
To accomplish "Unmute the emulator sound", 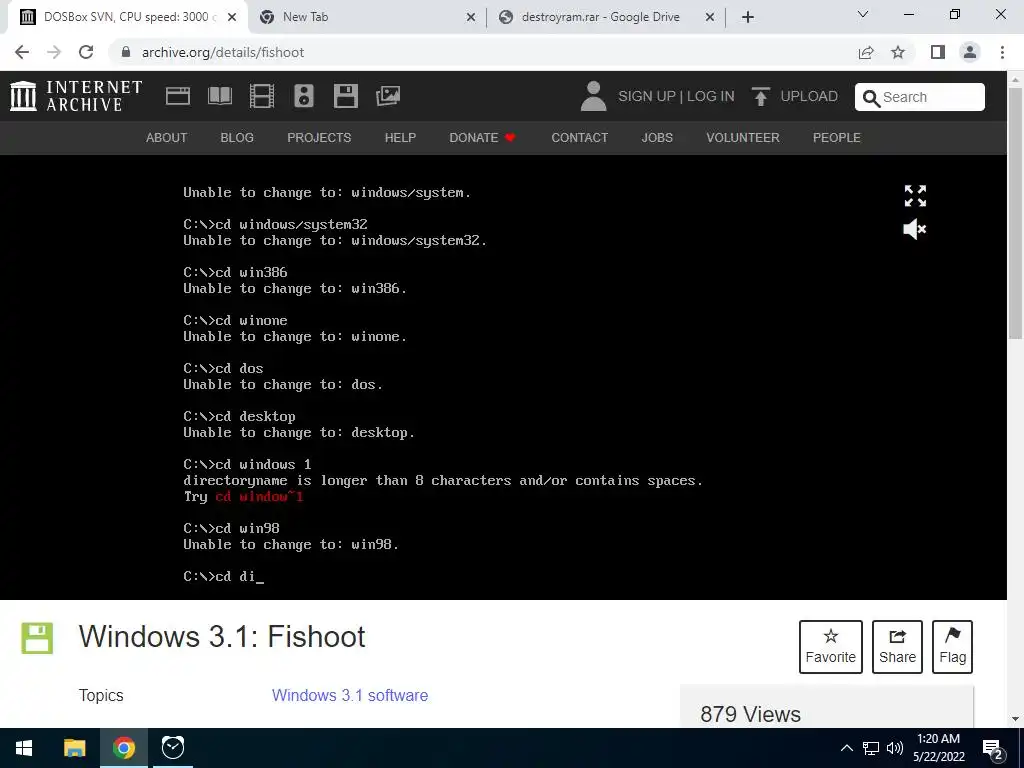I will coord(915,229).
